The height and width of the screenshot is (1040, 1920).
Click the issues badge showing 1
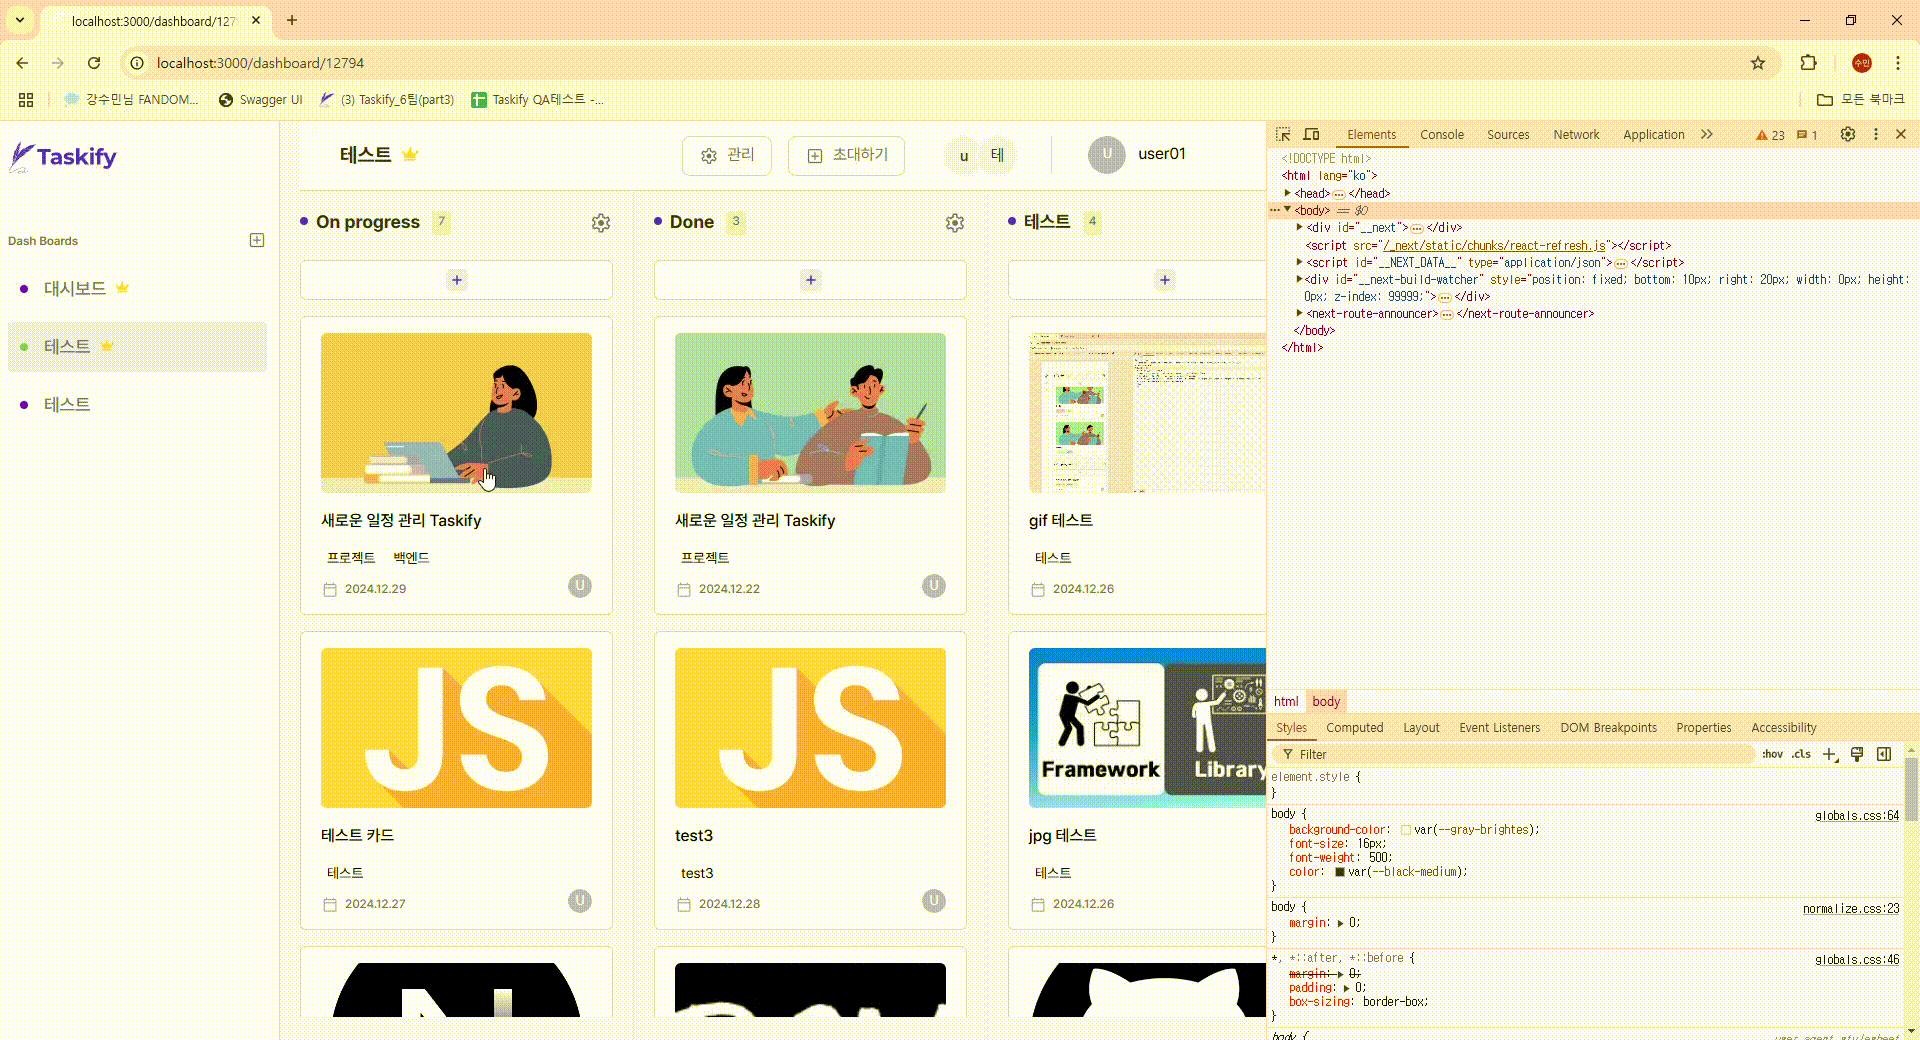point(1807,135)
